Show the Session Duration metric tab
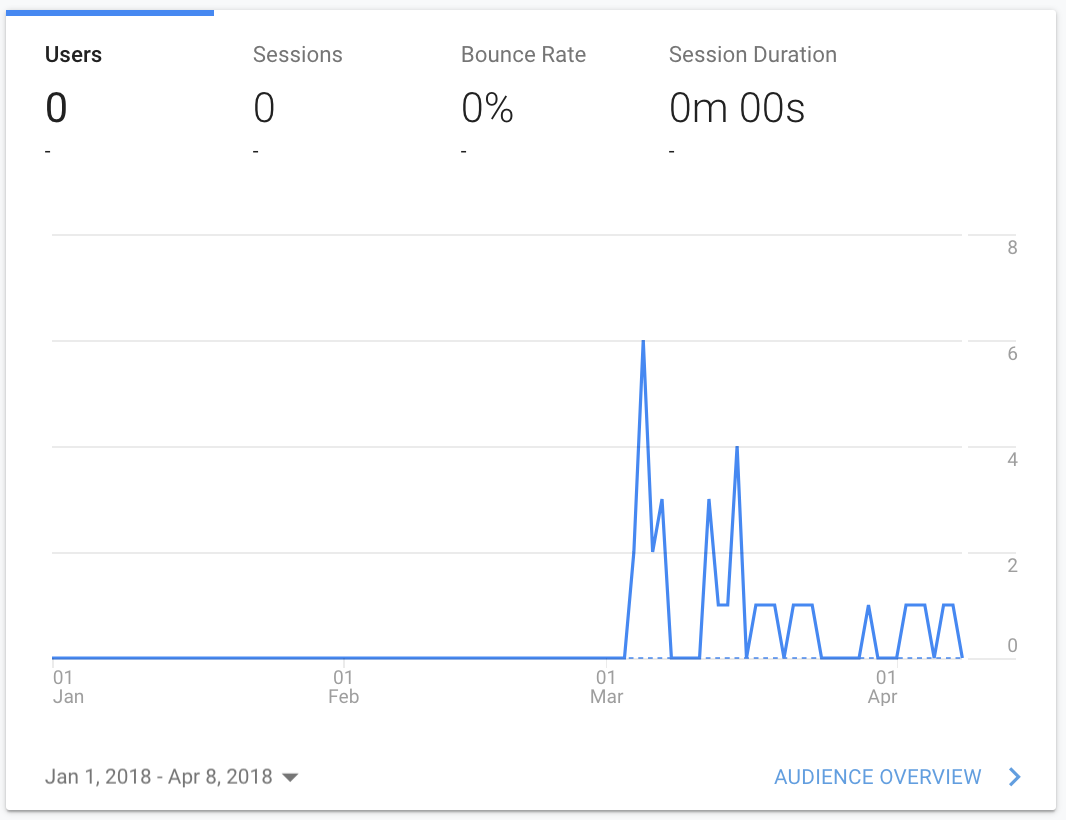The width and height of the screenshot is (1066, 820). coord(753,95)
